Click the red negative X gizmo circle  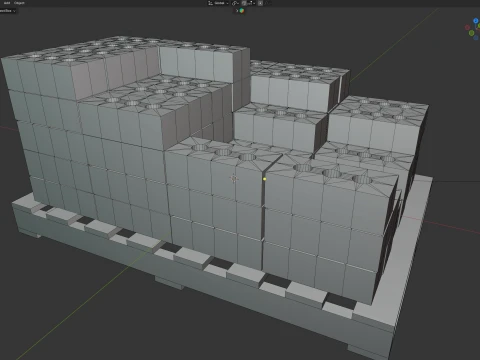pos(467,27)
